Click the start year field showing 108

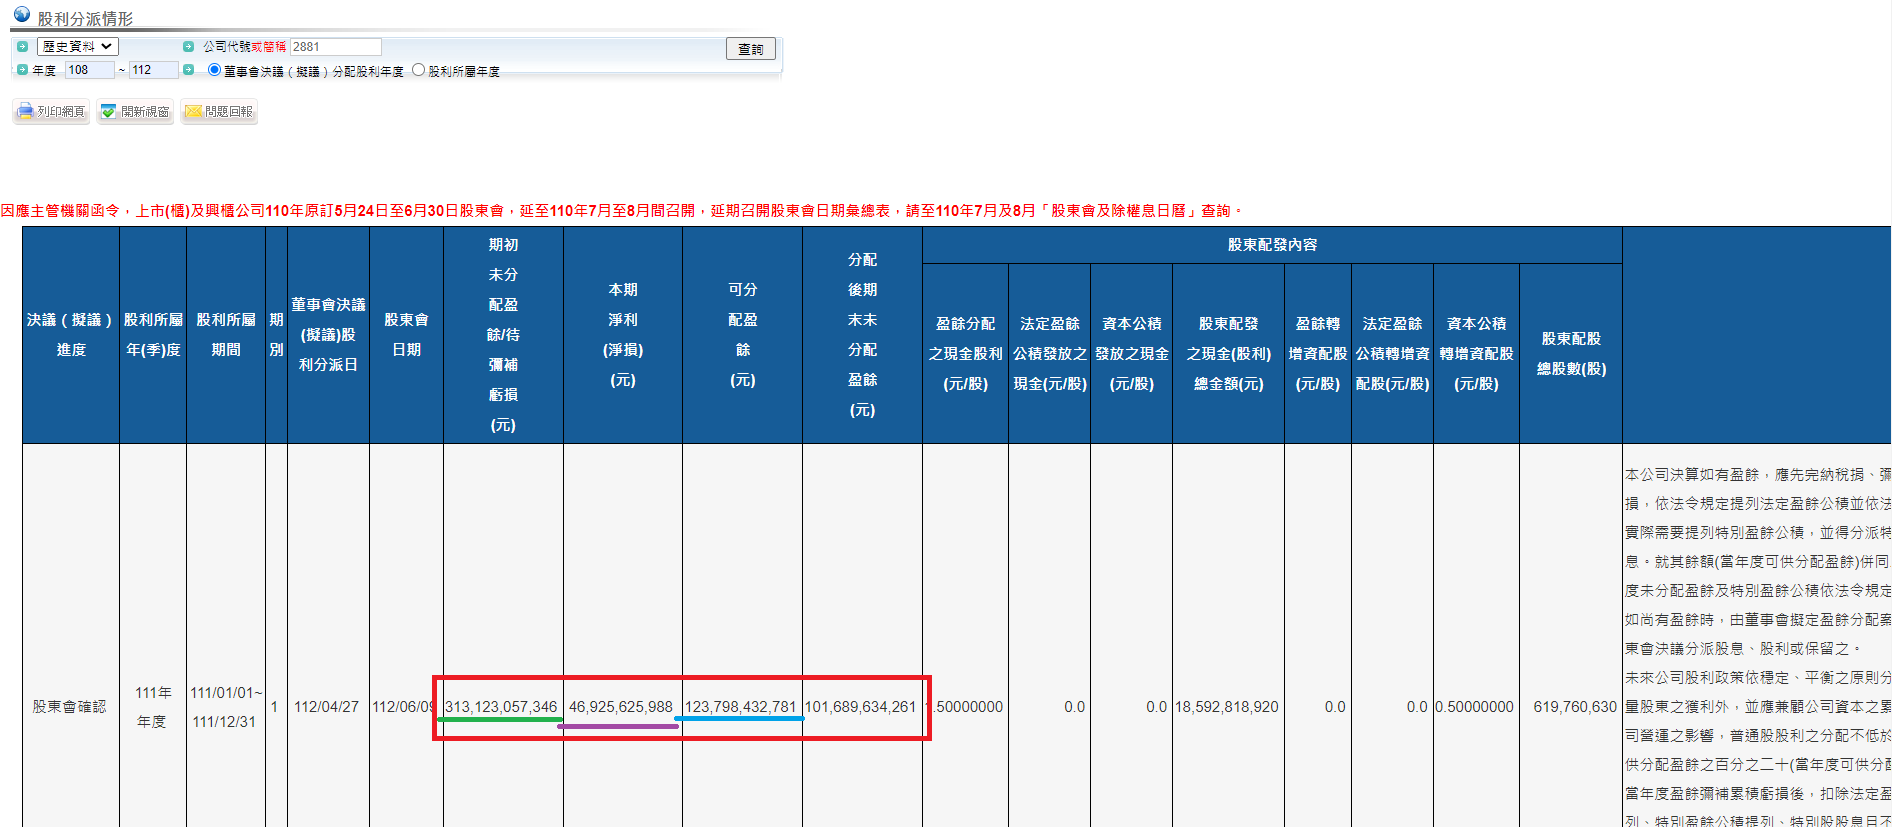click(x=89, y=70)
